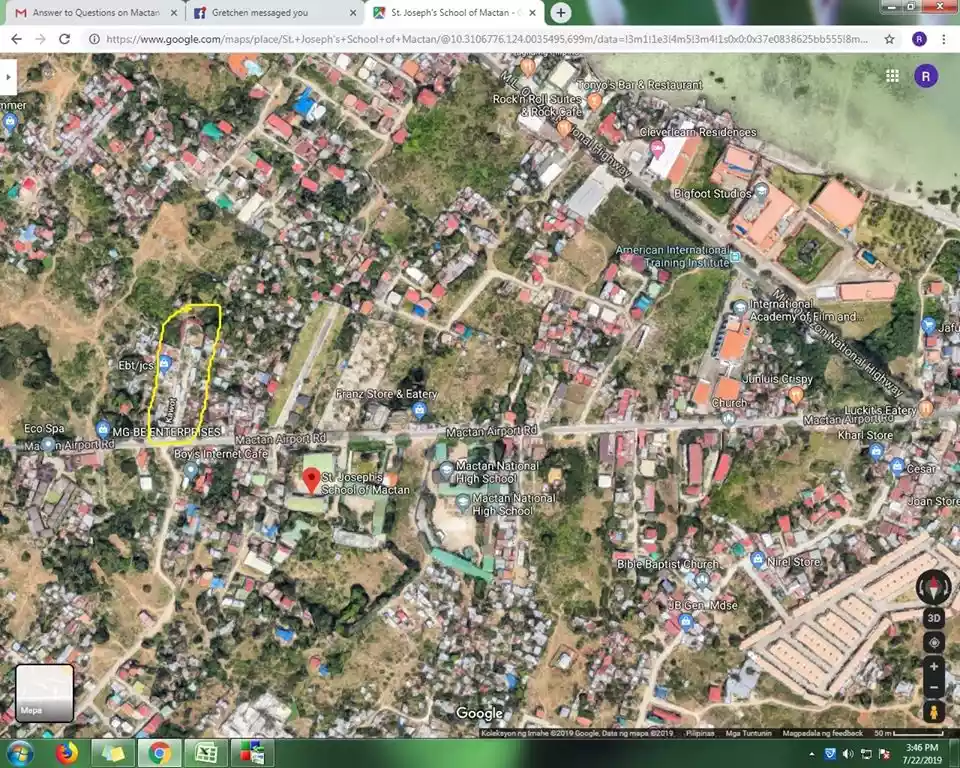
Task: Launch Firefox from taskbar
Action: click(x=67, y=753)
